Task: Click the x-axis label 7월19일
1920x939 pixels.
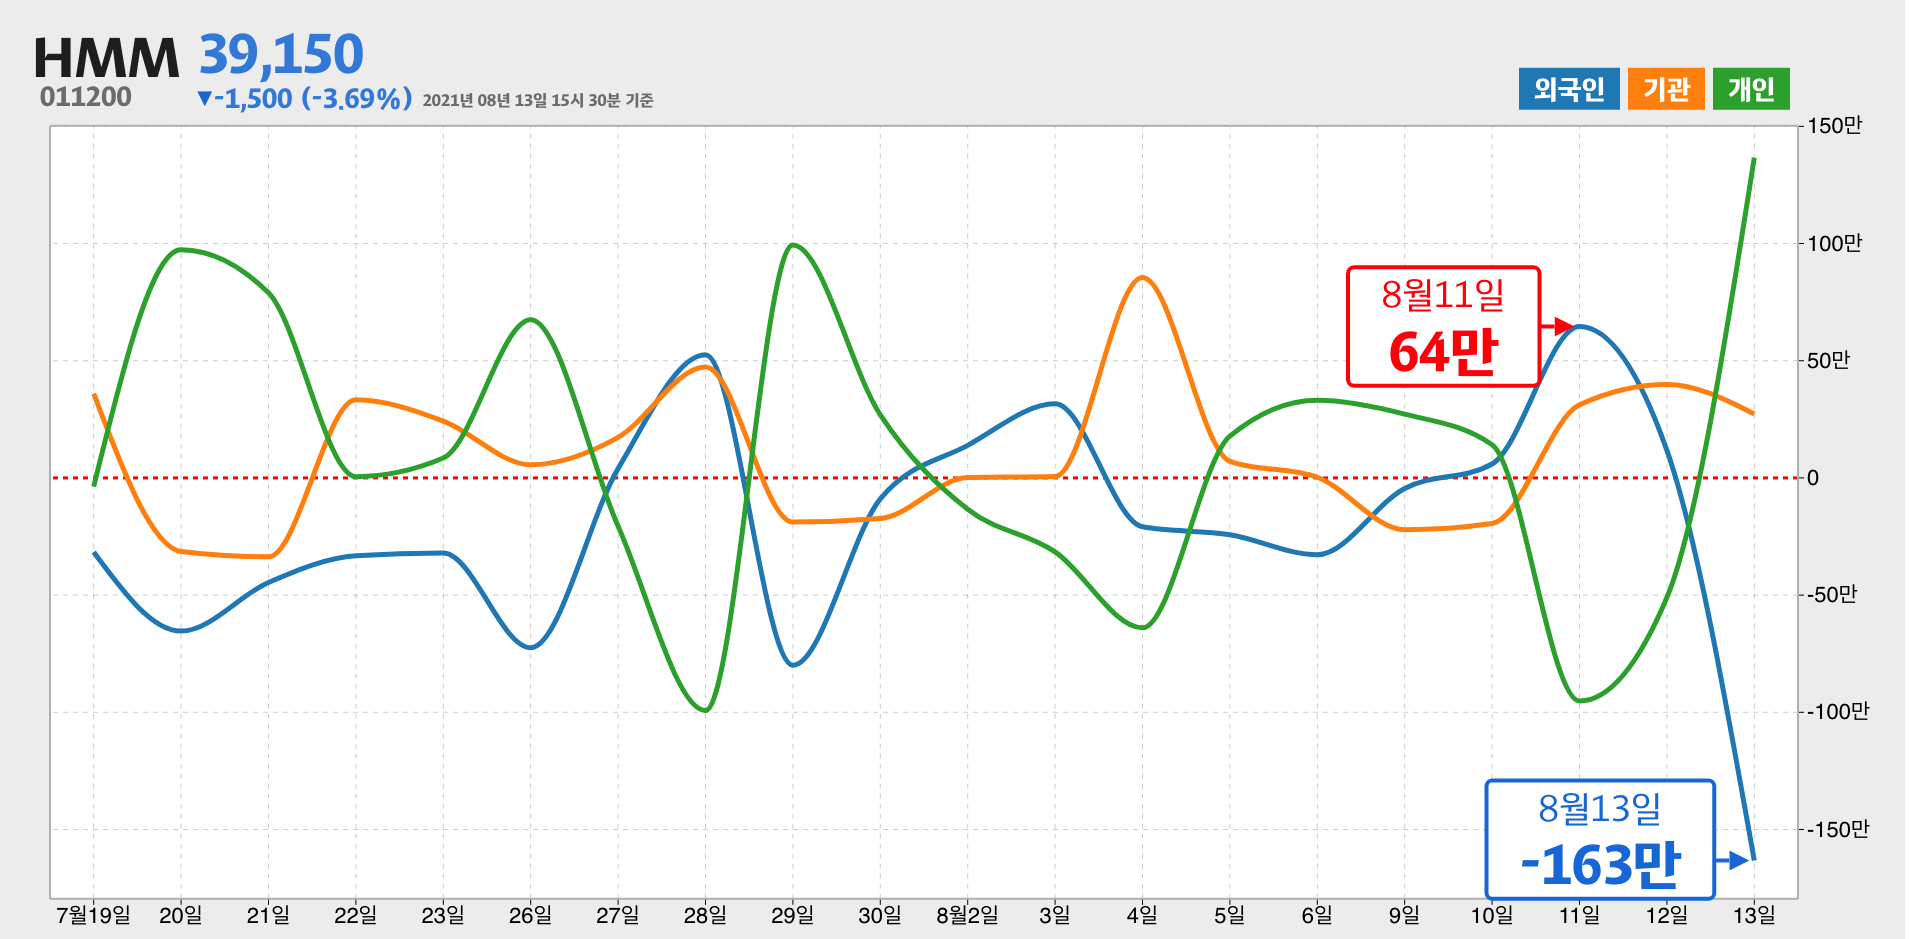Action: click(93, 915)
